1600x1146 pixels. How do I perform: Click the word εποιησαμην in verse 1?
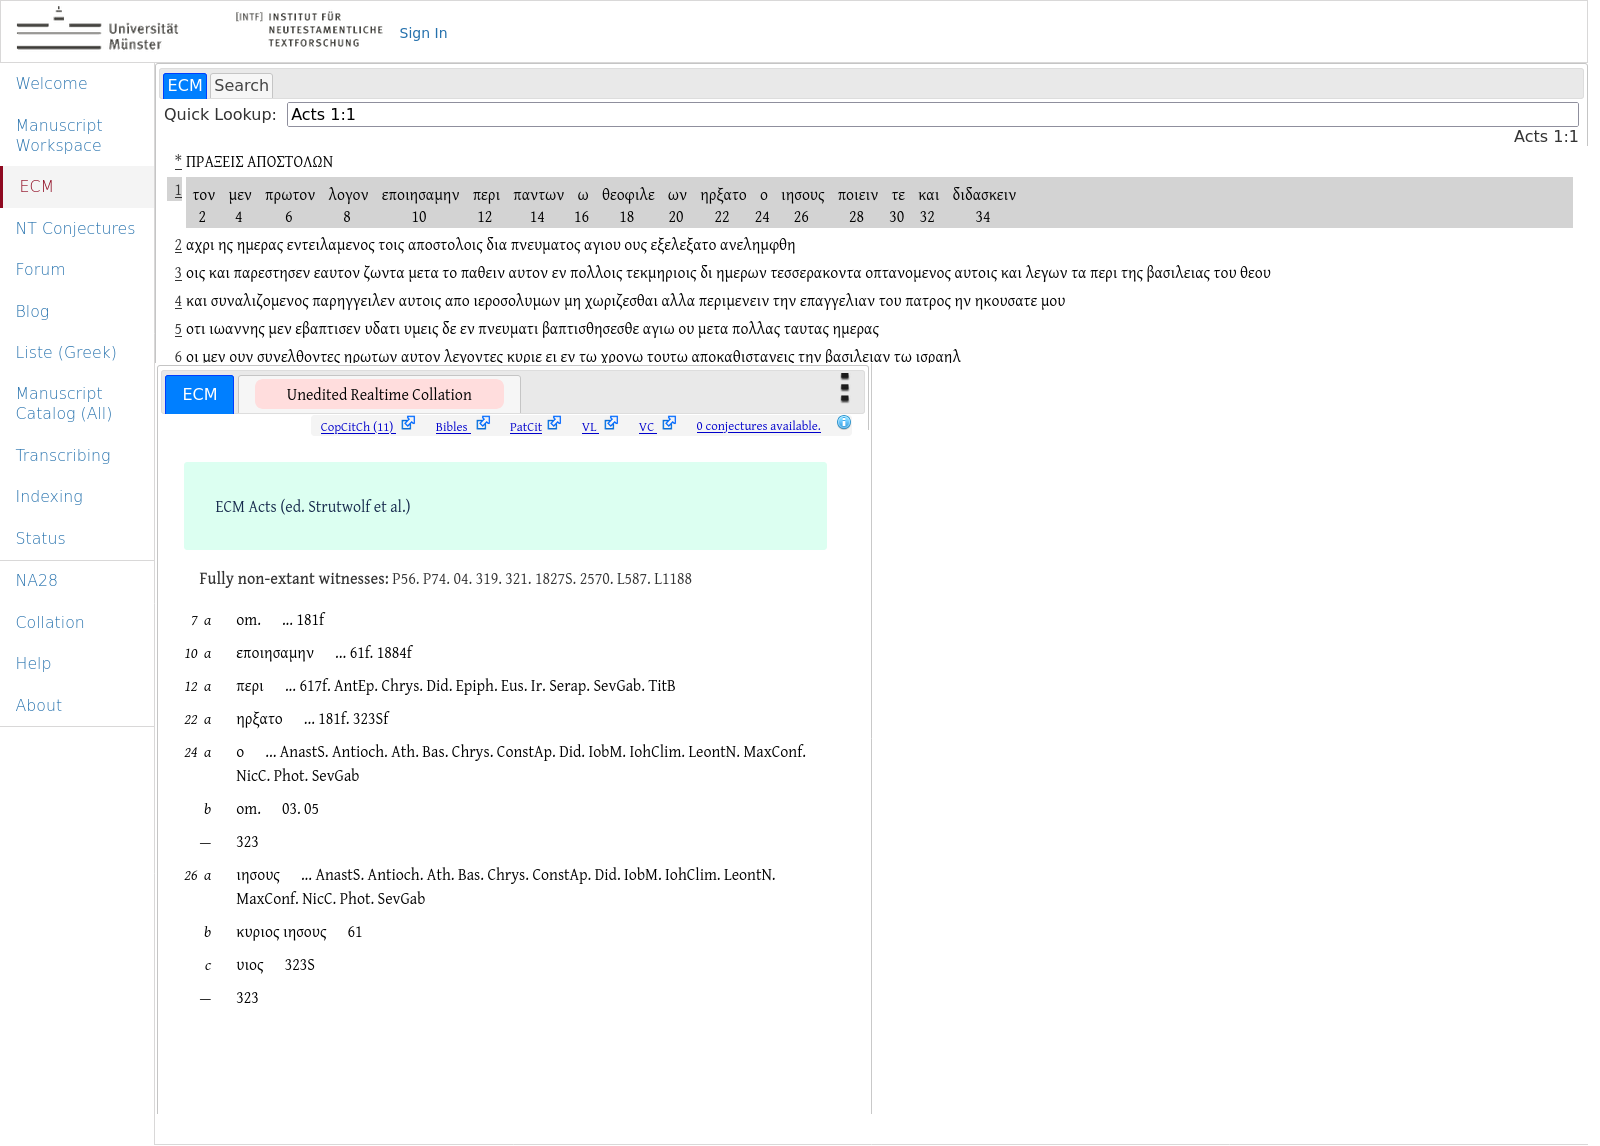[x=420, y=195]
